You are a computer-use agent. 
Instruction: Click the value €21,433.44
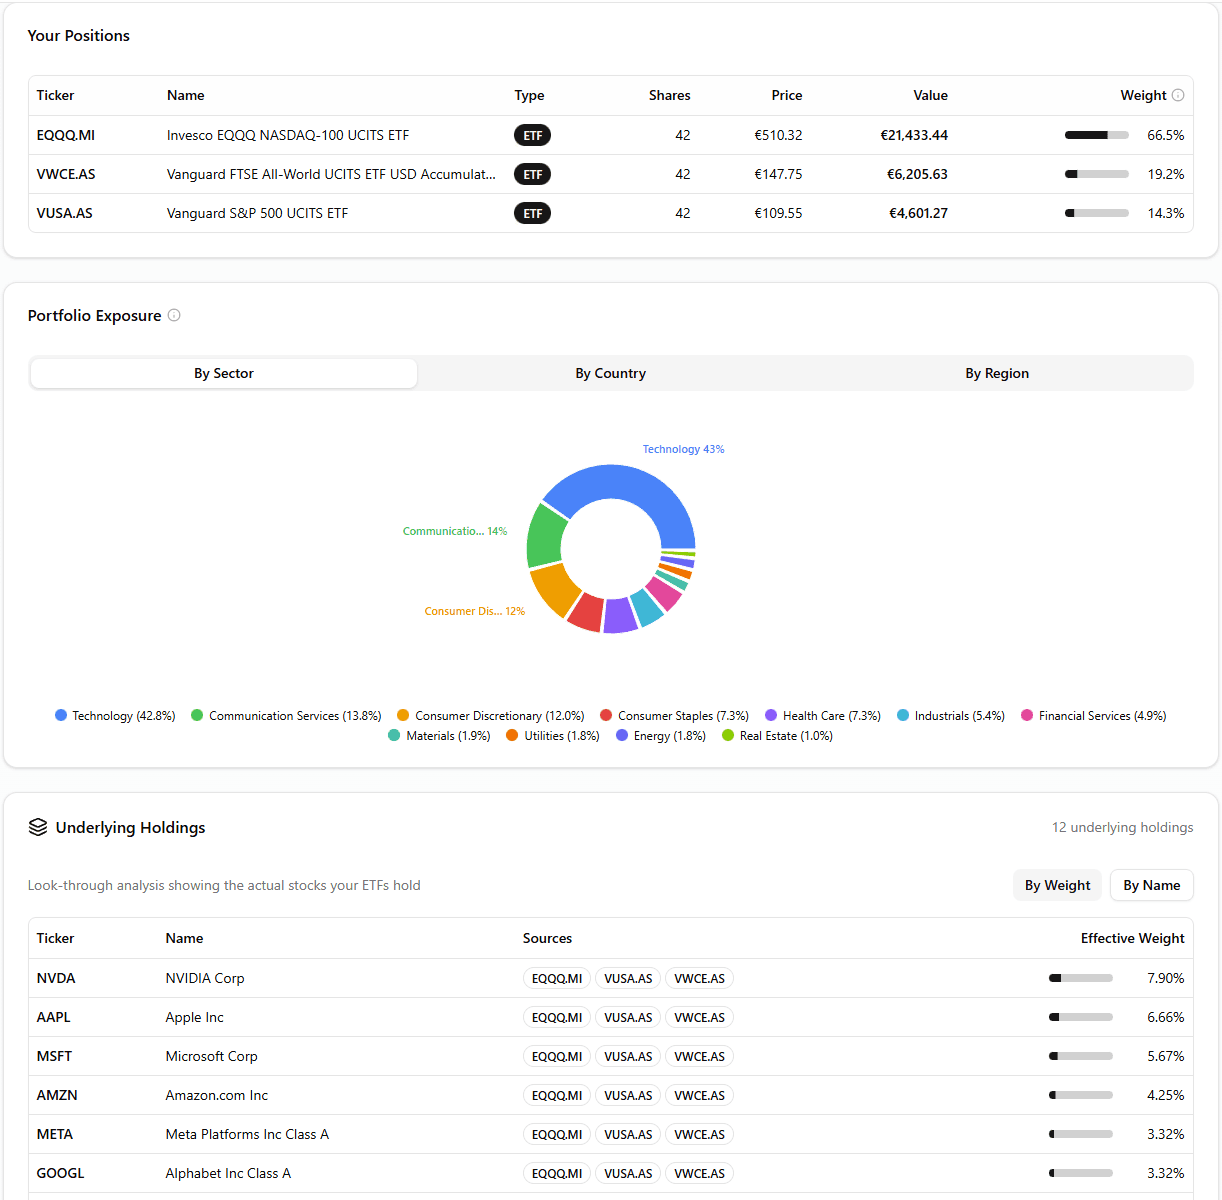[x=914, y=135]
